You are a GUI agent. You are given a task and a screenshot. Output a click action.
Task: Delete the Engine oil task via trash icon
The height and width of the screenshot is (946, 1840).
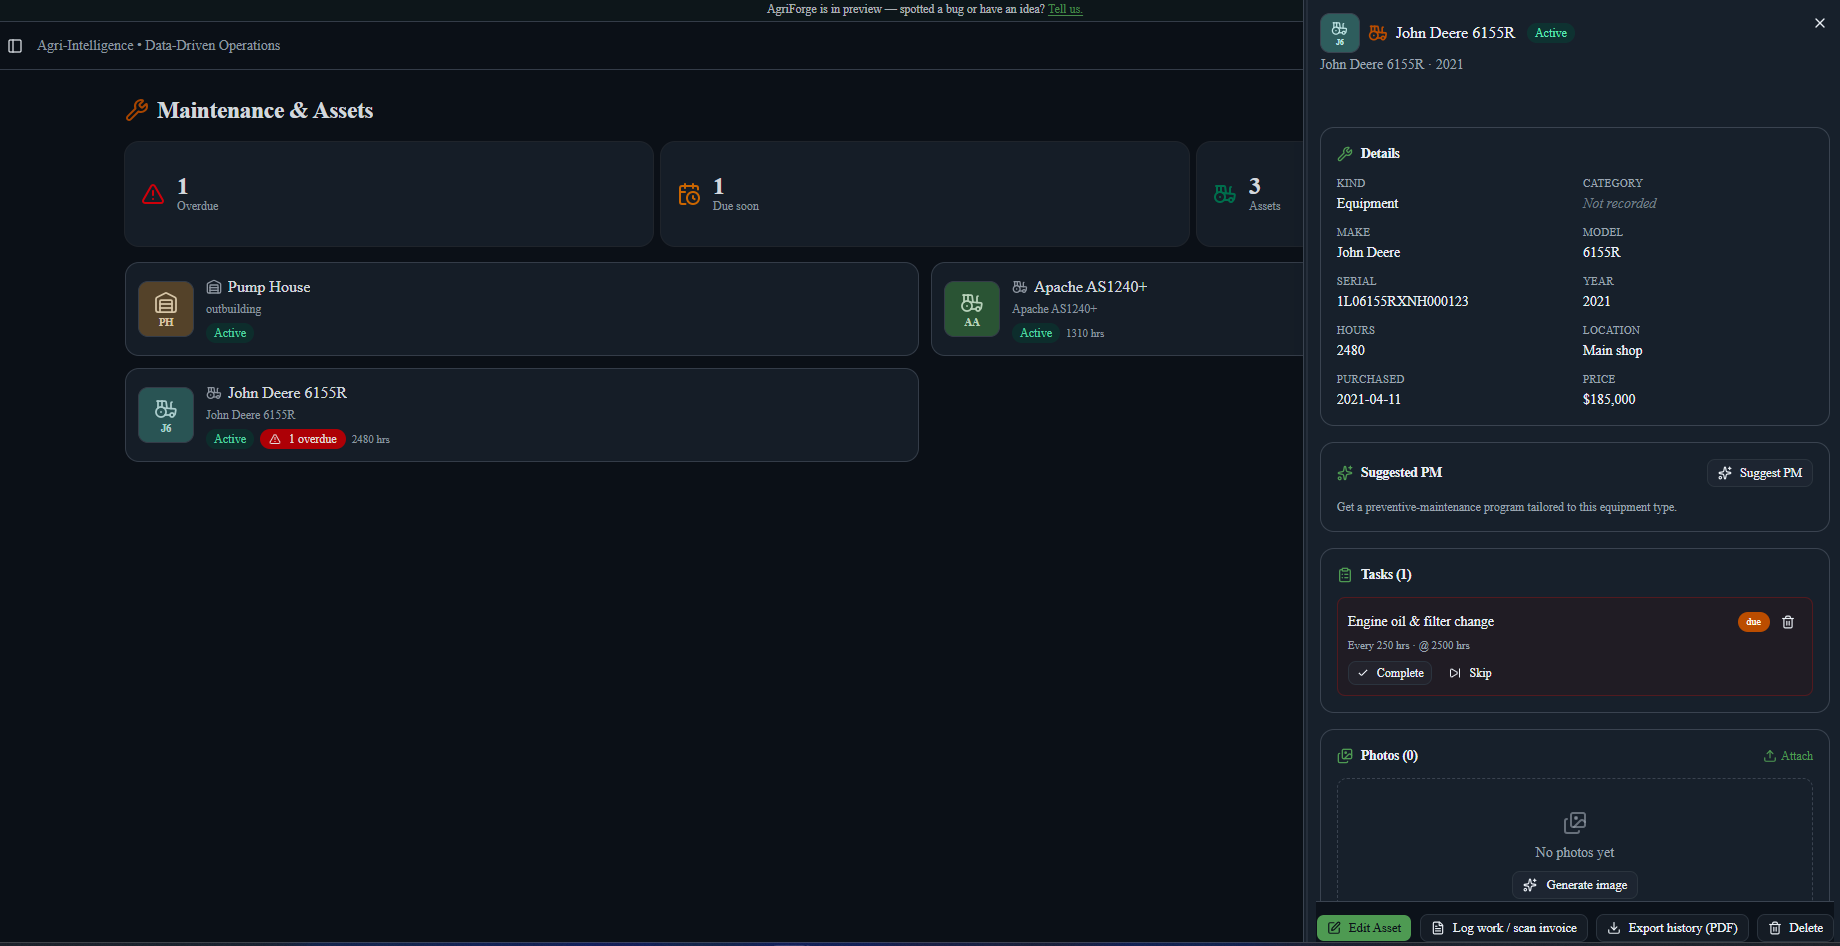point(1788,622)
